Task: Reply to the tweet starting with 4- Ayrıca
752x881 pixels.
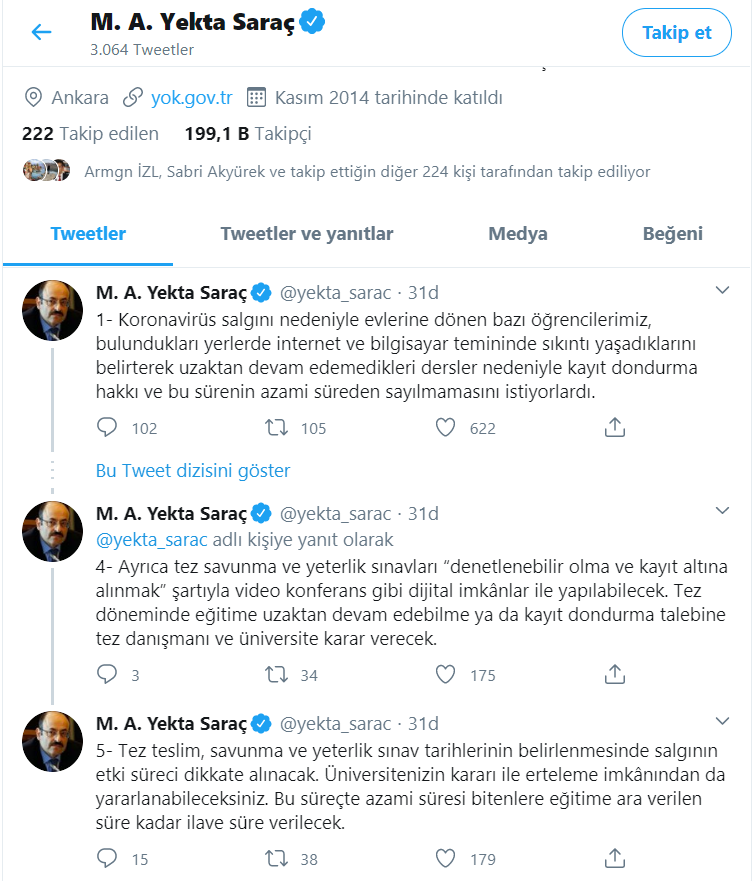Action: [x=108, y=675]
